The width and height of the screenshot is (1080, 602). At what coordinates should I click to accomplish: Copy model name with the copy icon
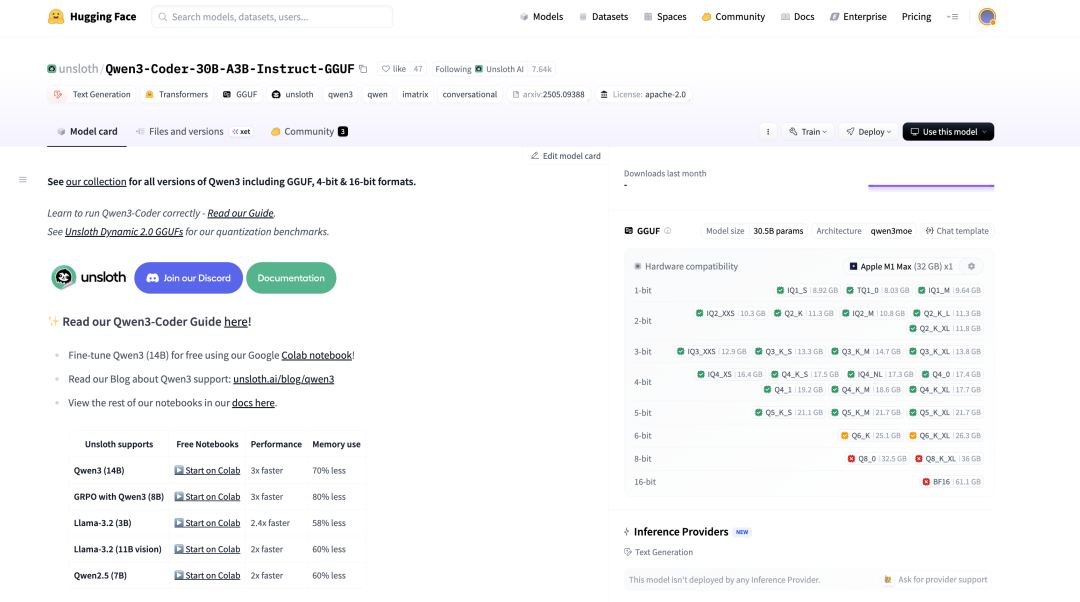click(x=363, y=69)
